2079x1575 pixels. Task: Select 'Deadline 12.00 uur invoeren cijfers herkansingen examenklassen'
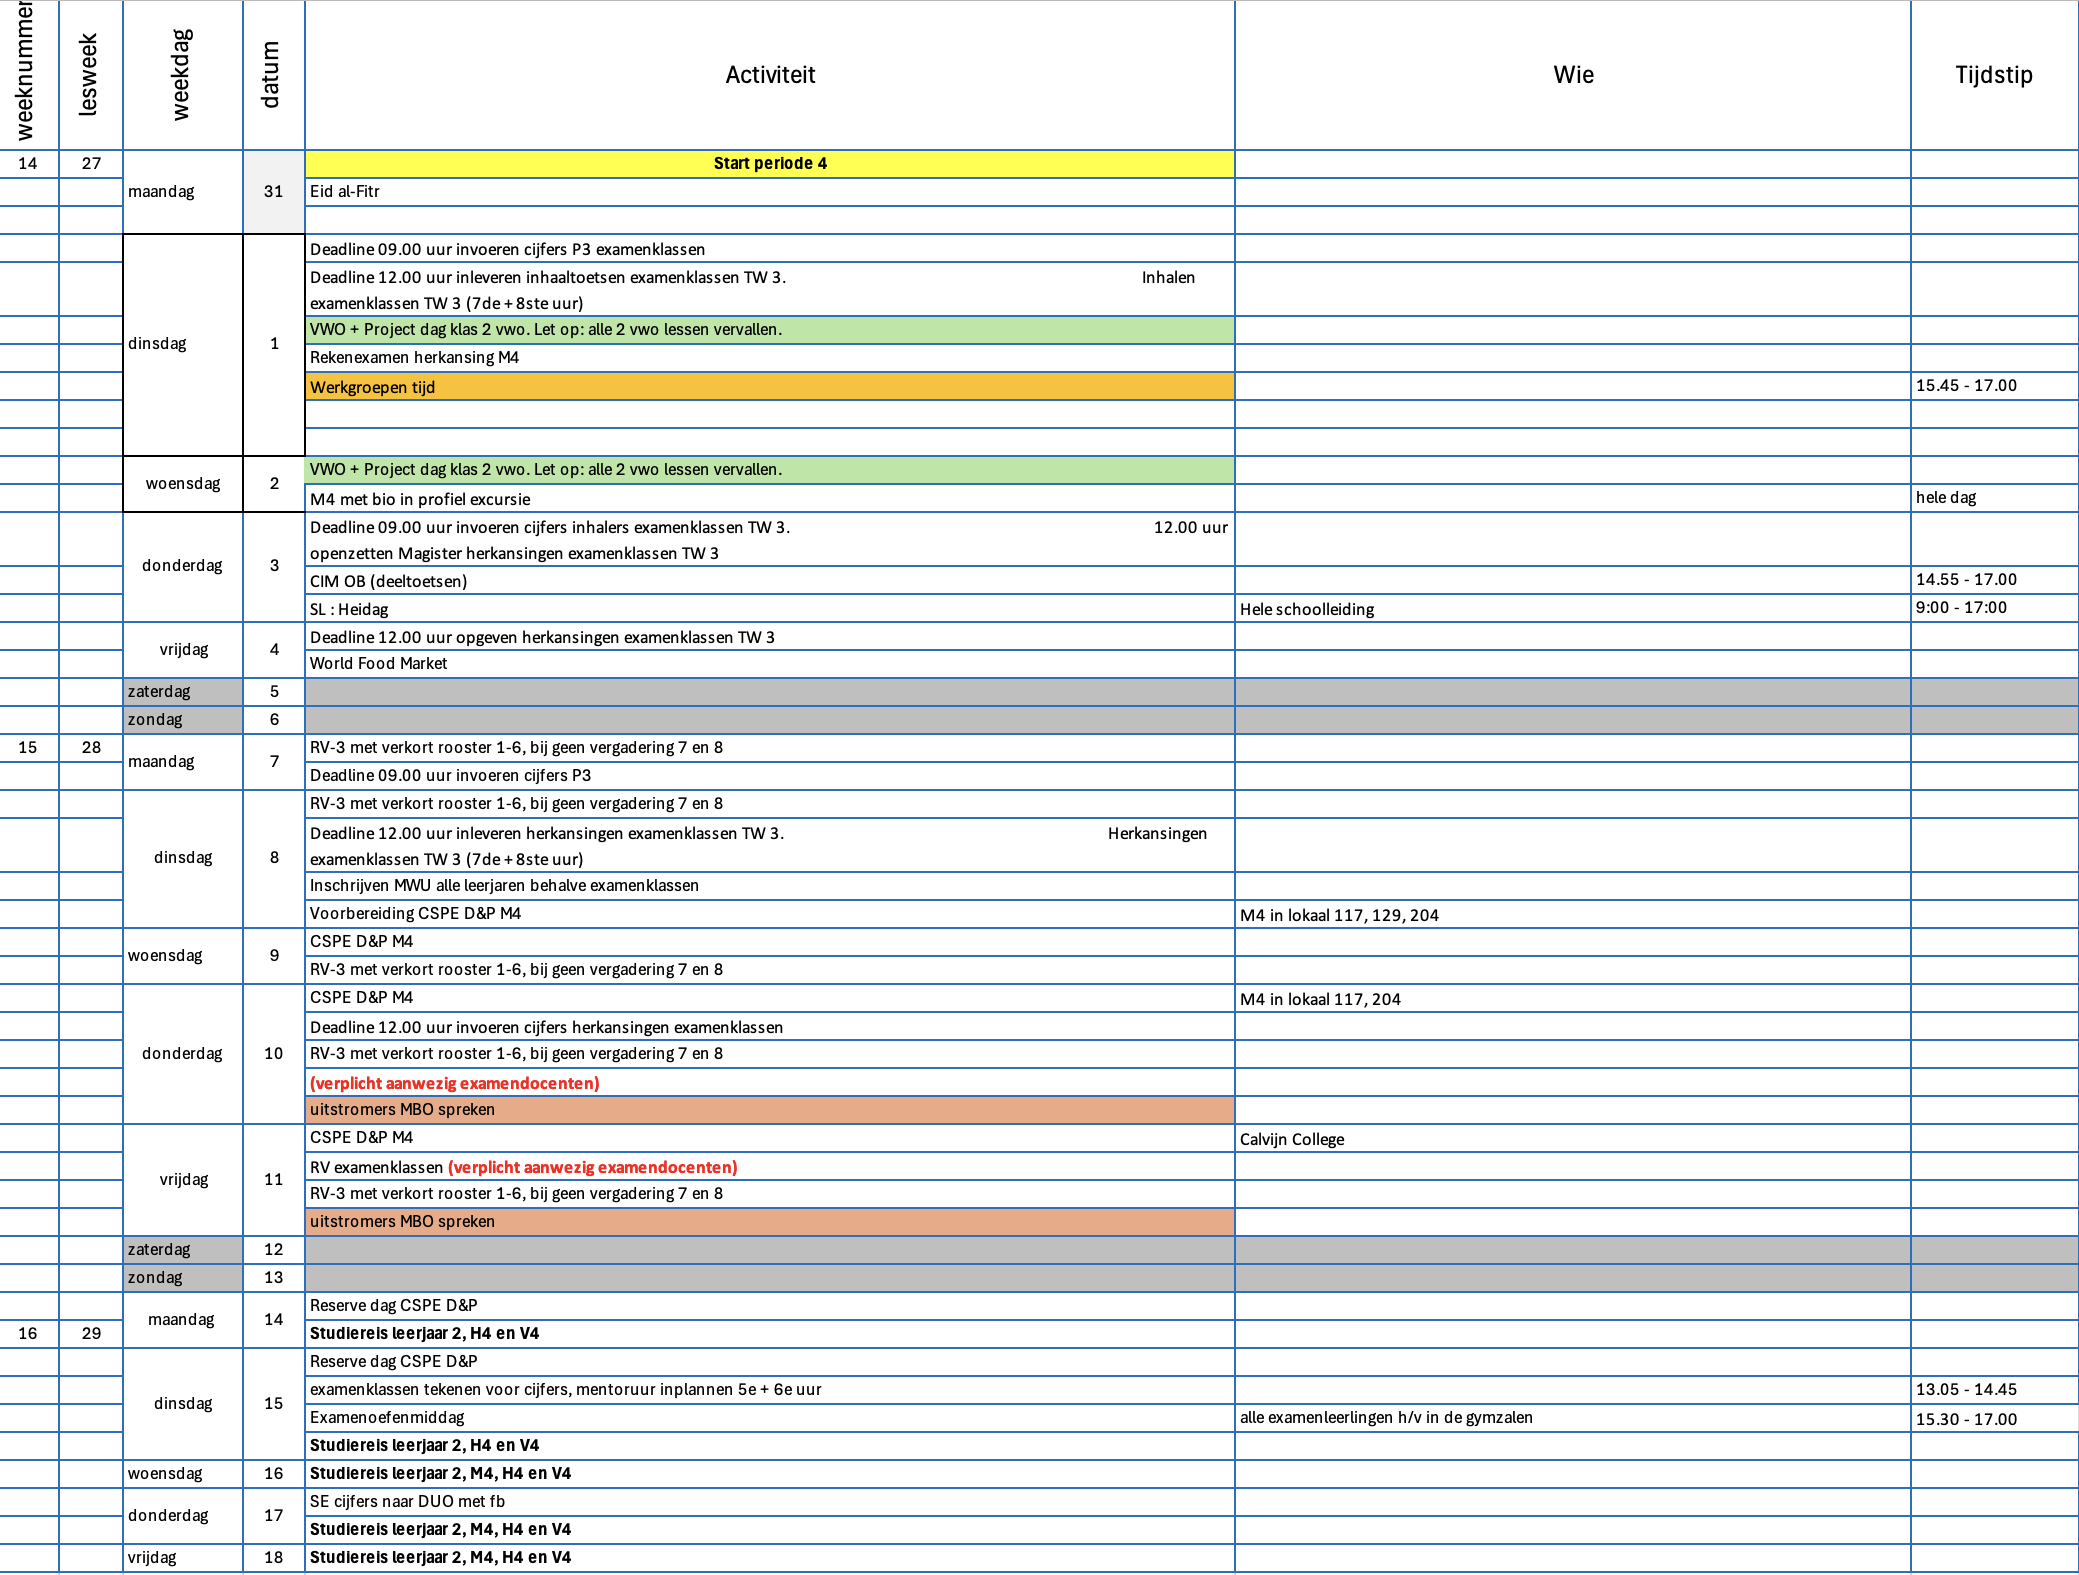(770, 1027)
